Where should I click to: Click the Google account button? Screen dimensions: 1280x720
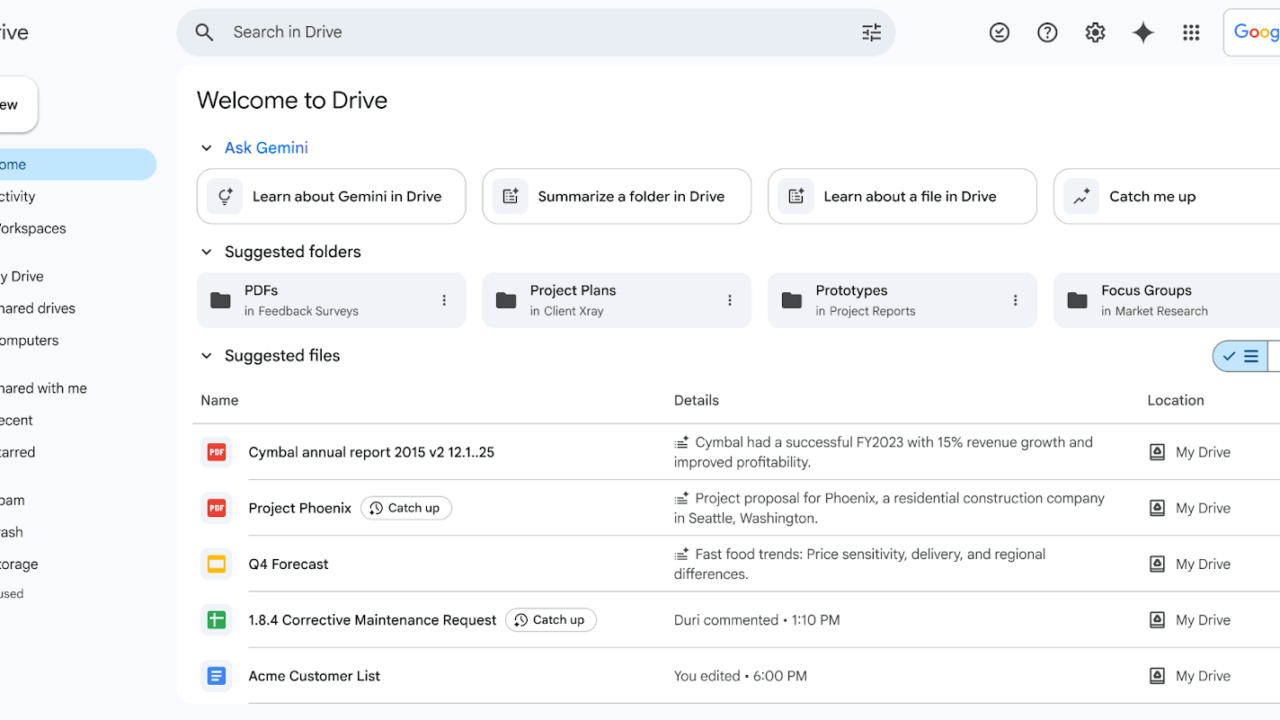(1252, 32)
